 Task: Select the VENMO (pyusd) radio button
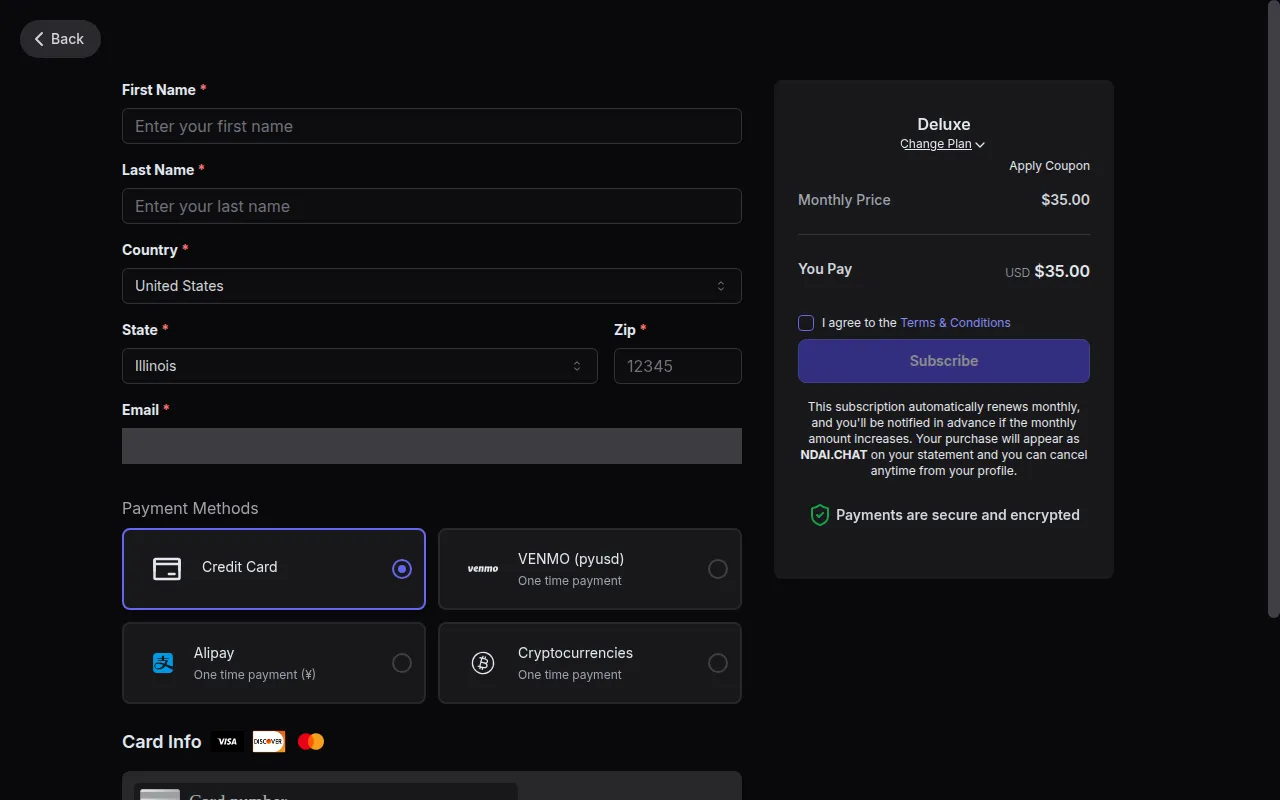tap(718, 569)
